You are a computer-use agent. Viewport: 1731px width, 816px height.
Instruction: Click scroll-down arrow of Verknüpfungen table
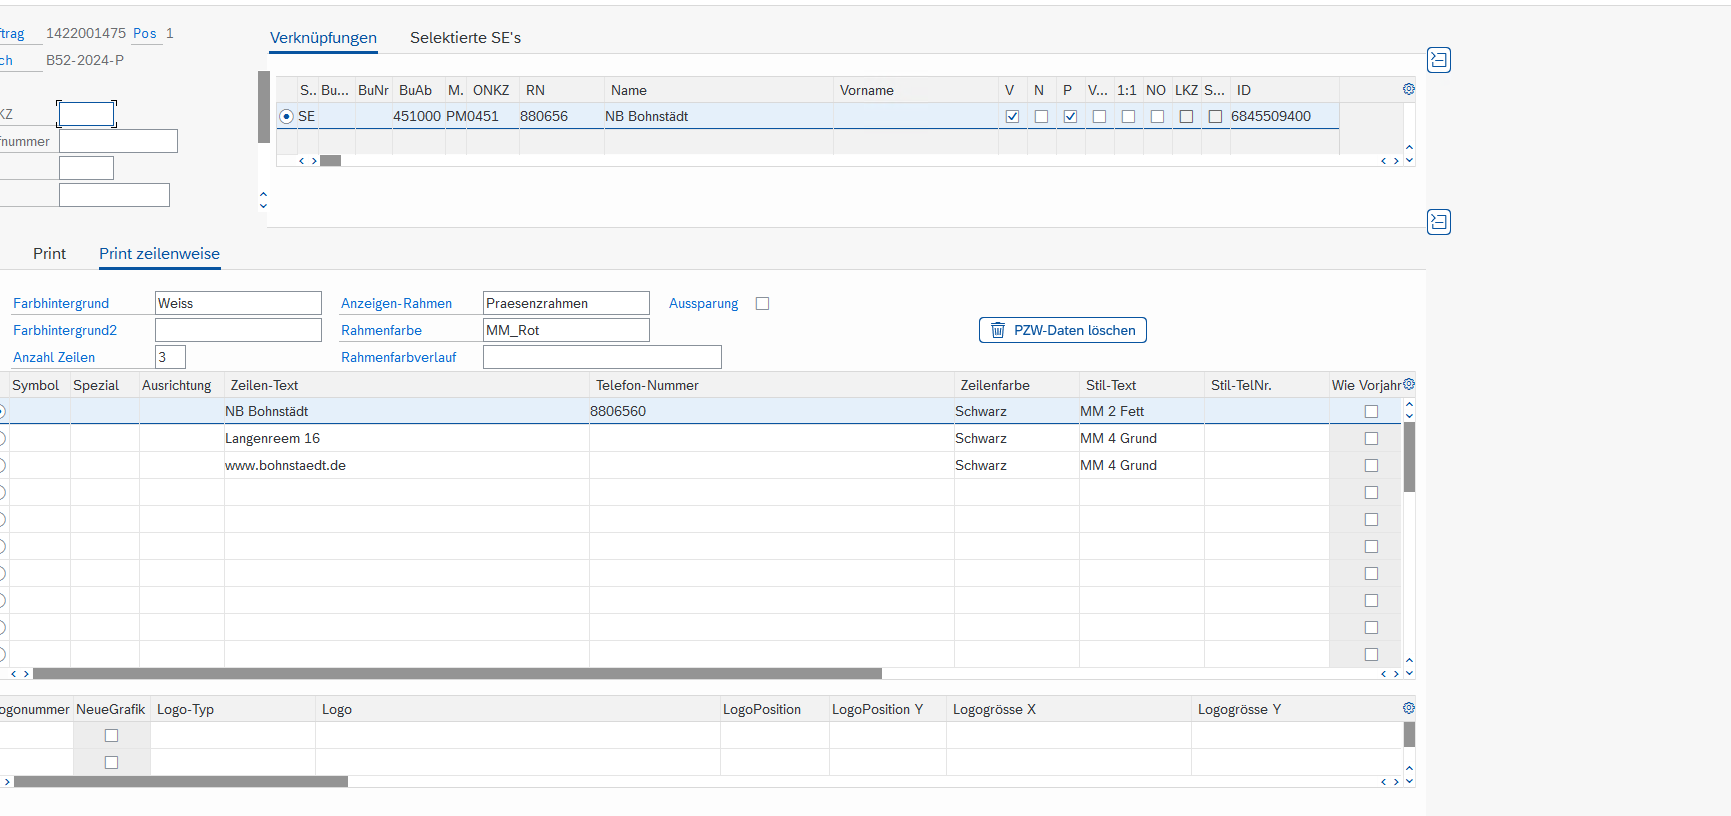[x=1409, y=160]
